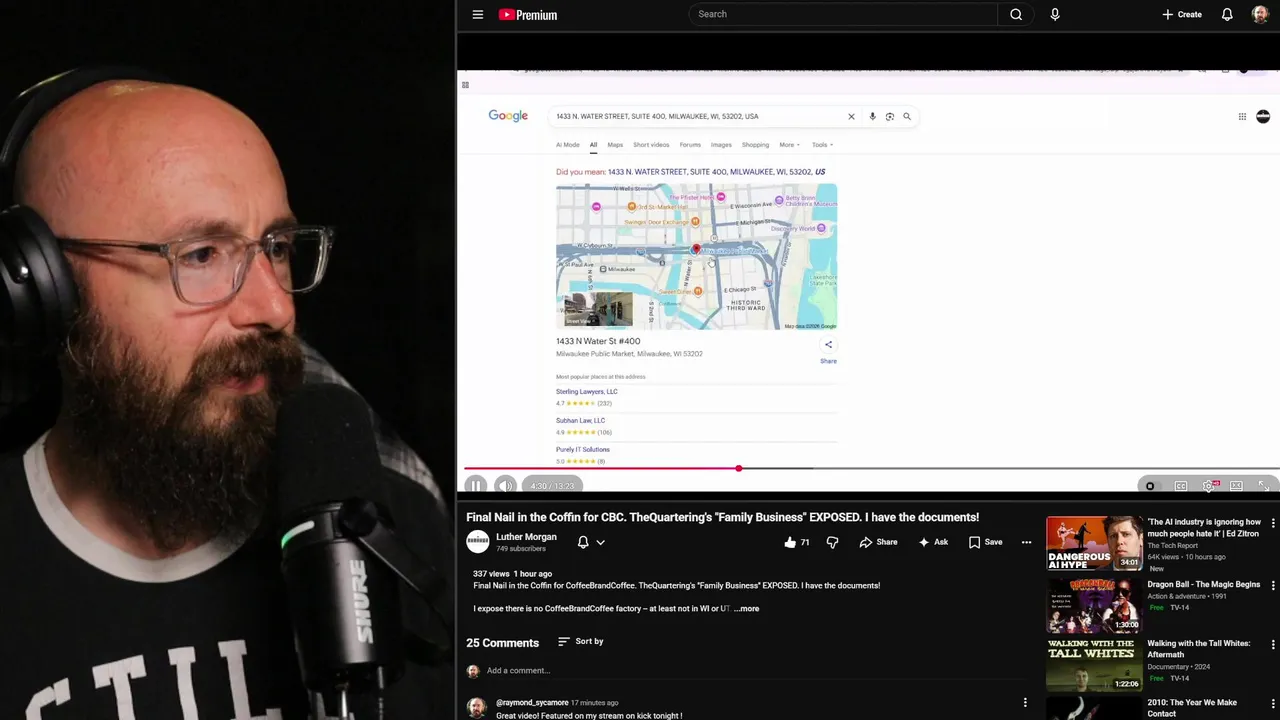Open Dragon Ball - The Magic Begins title
The width and height of the screenshot is (1280, 720).
pos(1203,584)
